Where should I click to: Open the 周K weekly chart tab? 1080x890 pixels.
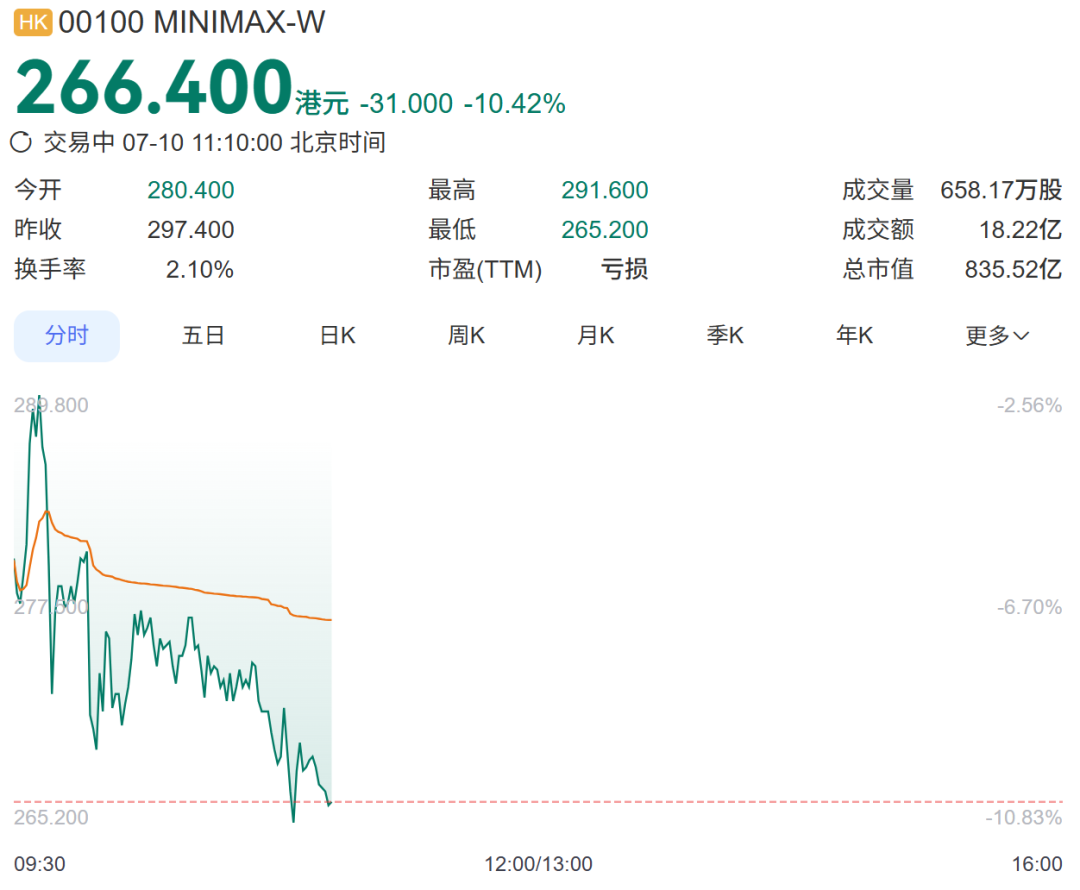click(x=466, y=335)
